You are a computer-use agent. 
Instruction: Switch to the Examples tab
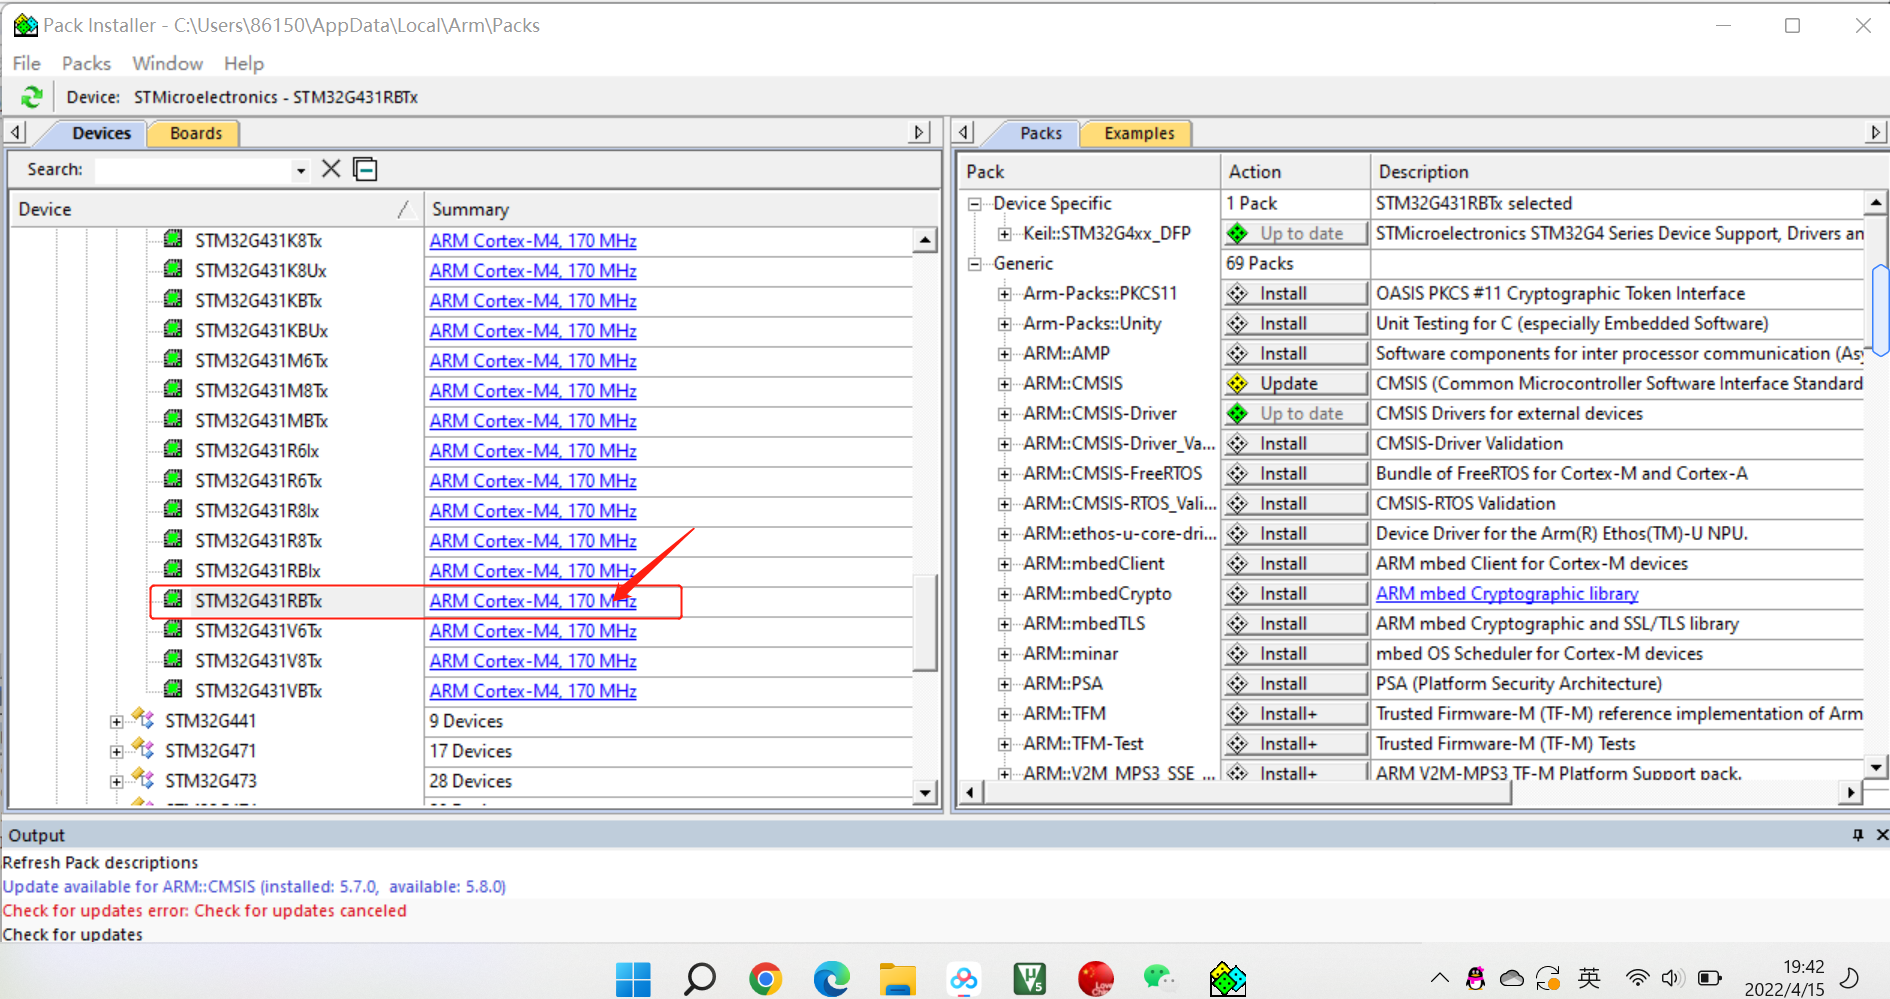[x=1139, y=133]
